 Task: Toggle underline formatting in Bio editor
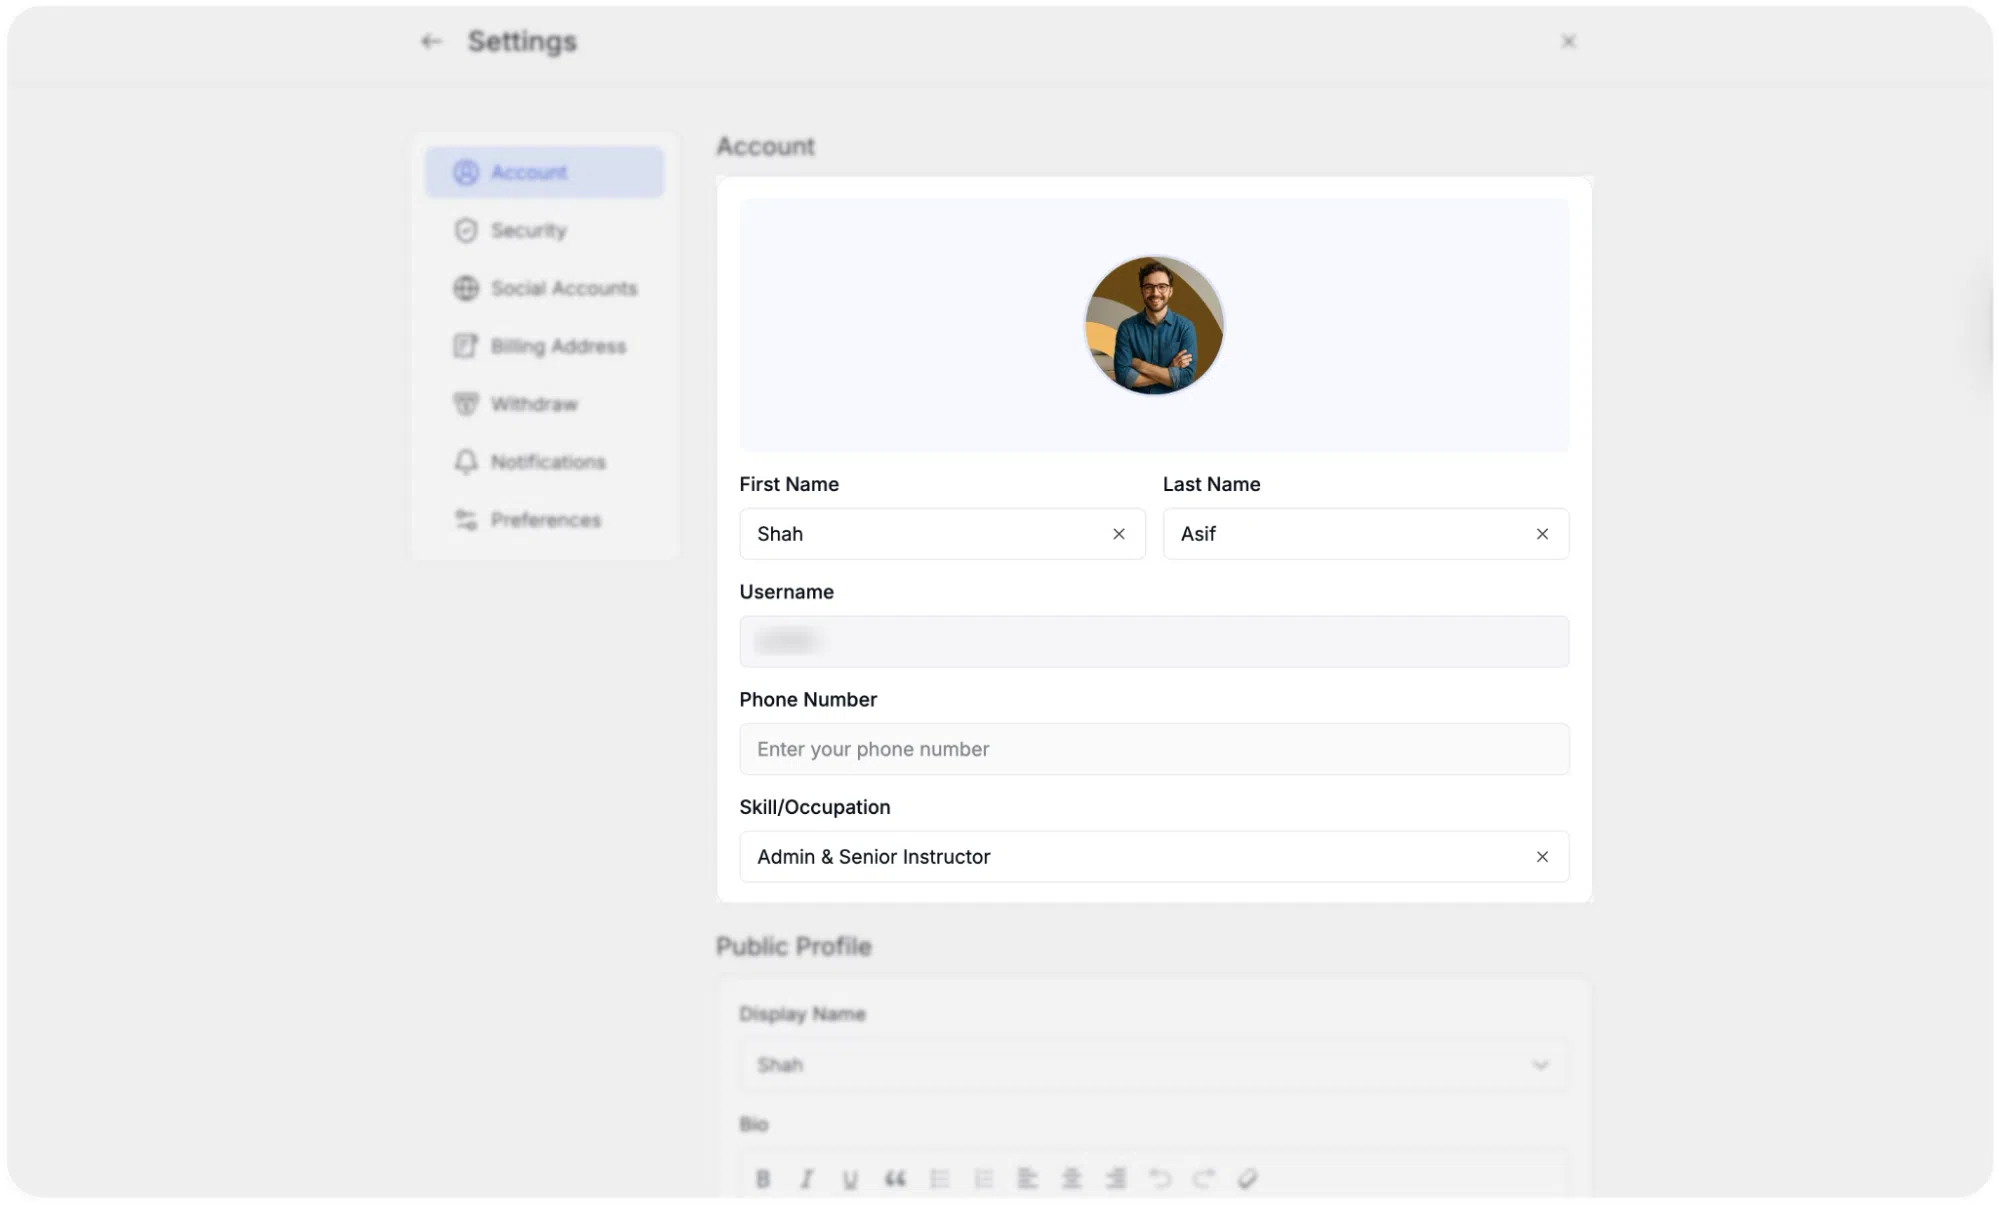pos(850,1179)
